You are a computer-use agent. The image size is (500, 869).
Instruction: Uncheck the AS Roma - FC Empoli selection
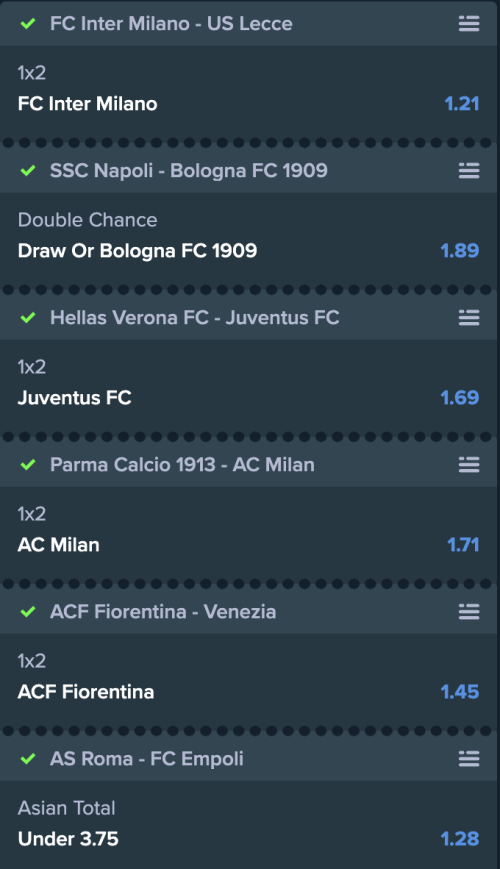(28, 759)
